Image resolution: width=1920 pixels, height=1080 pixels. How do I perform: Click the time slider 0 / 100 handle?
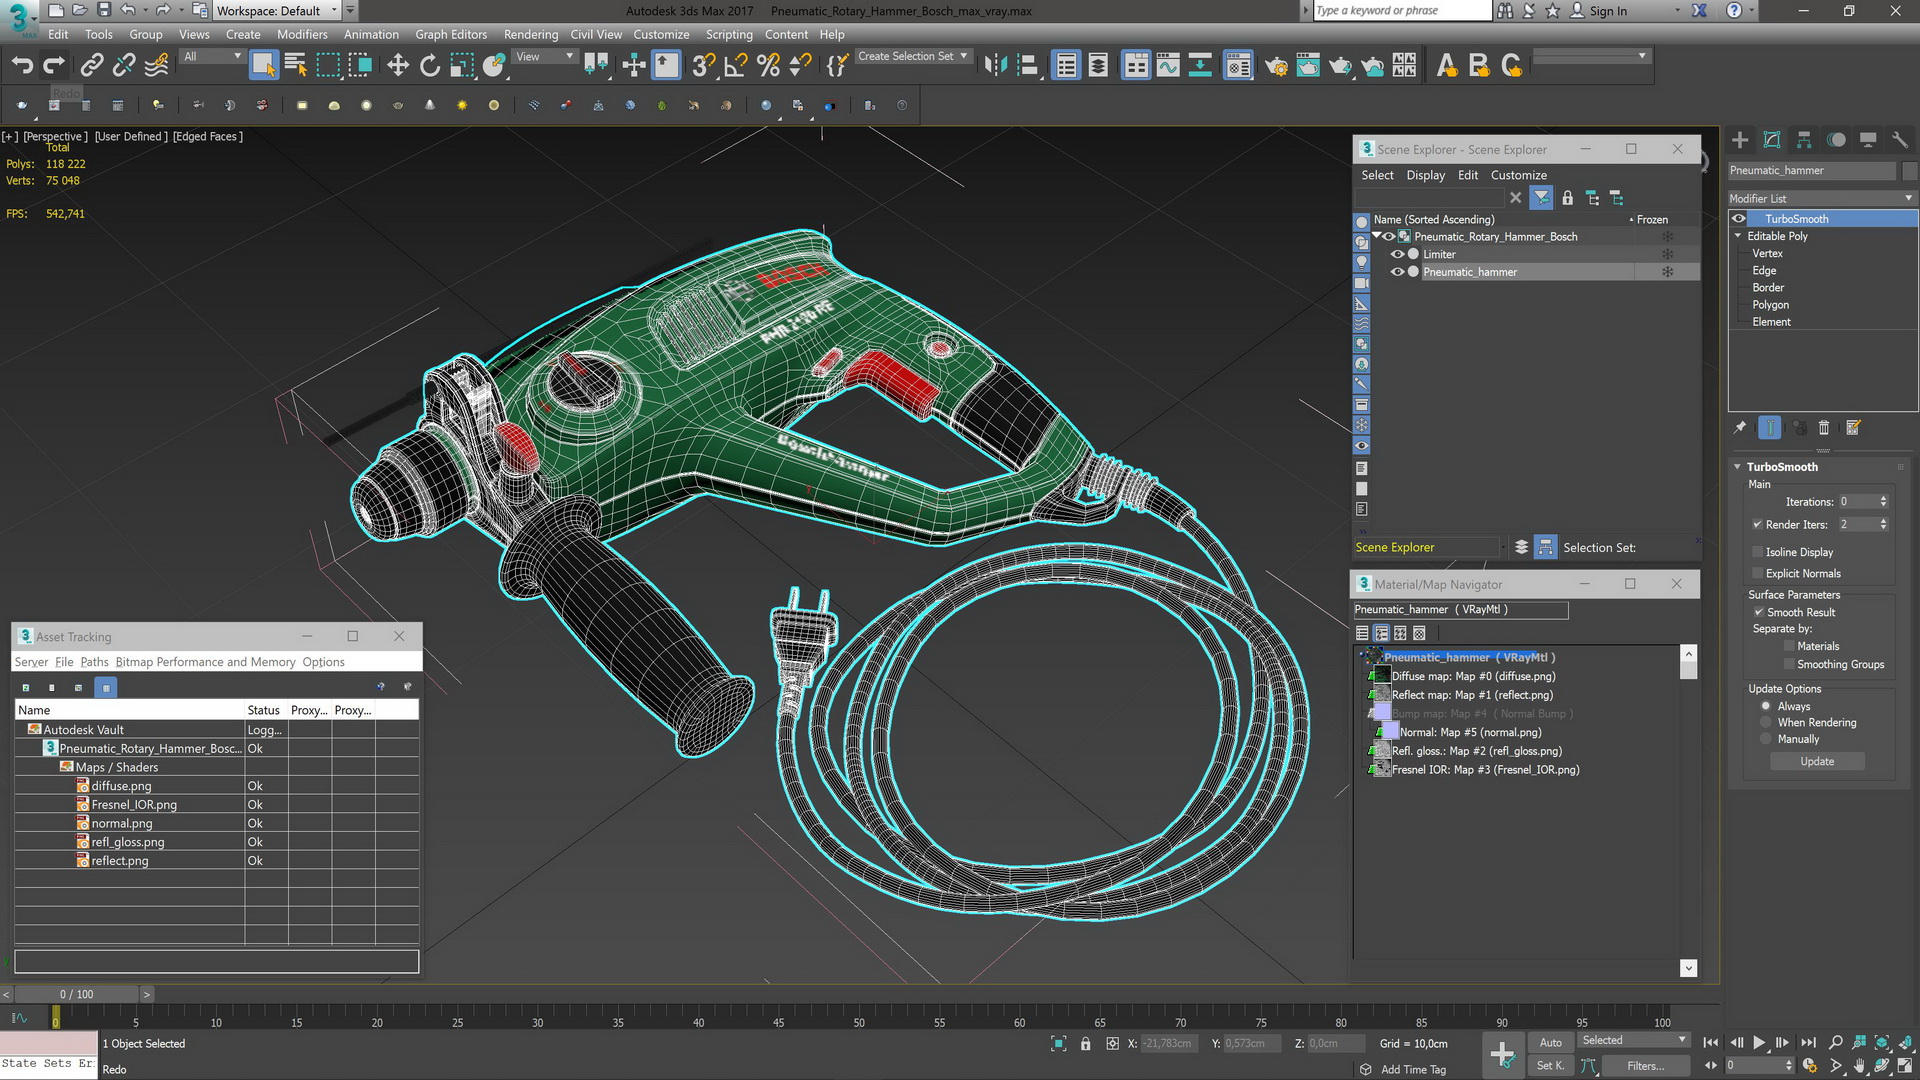coord(76,994)
